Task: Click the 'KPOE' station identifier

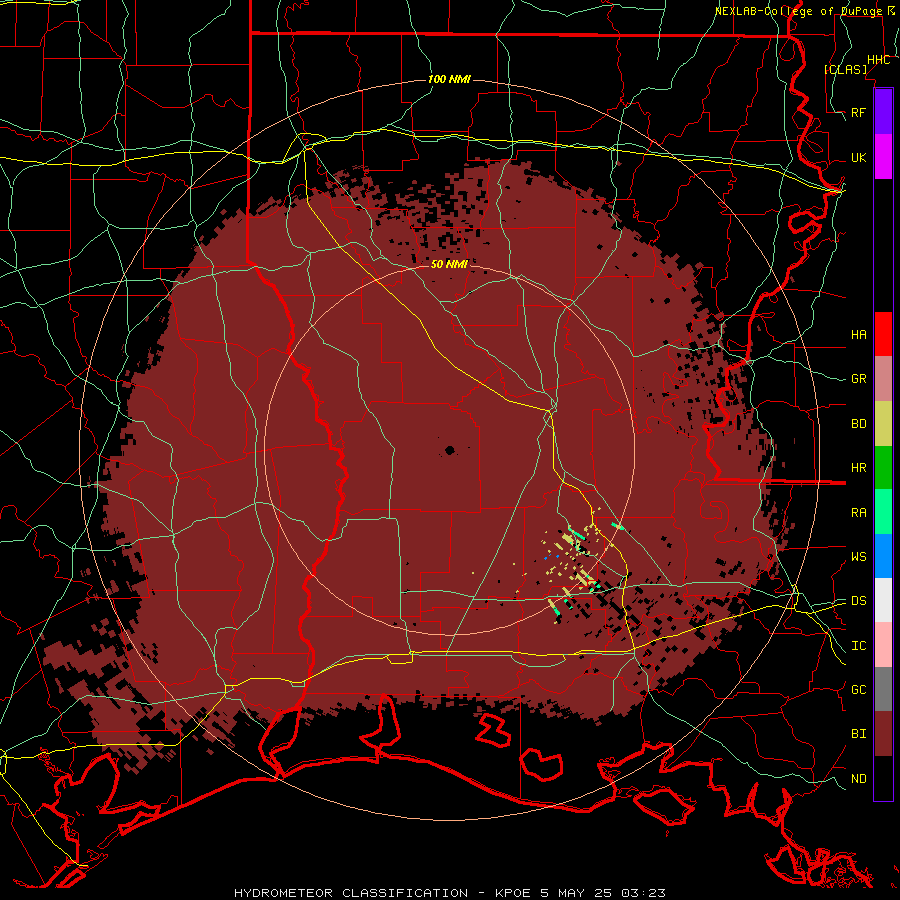Action: coord(512,893)
